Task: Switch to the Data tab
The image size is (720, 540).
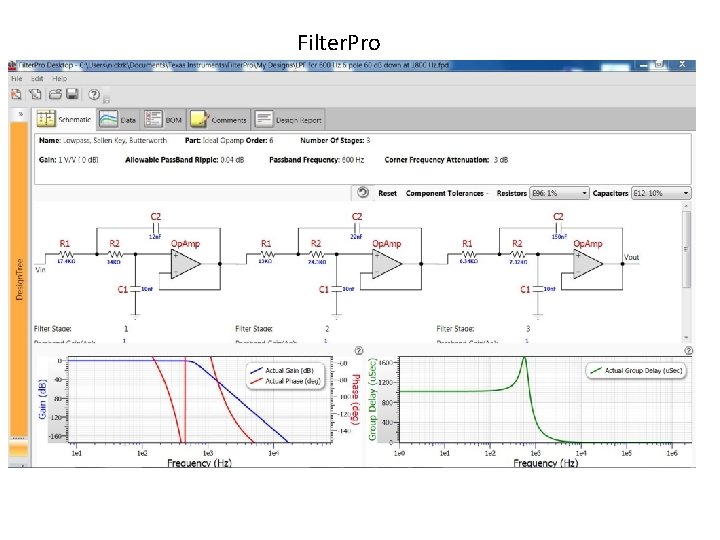Action: (118, 119)
